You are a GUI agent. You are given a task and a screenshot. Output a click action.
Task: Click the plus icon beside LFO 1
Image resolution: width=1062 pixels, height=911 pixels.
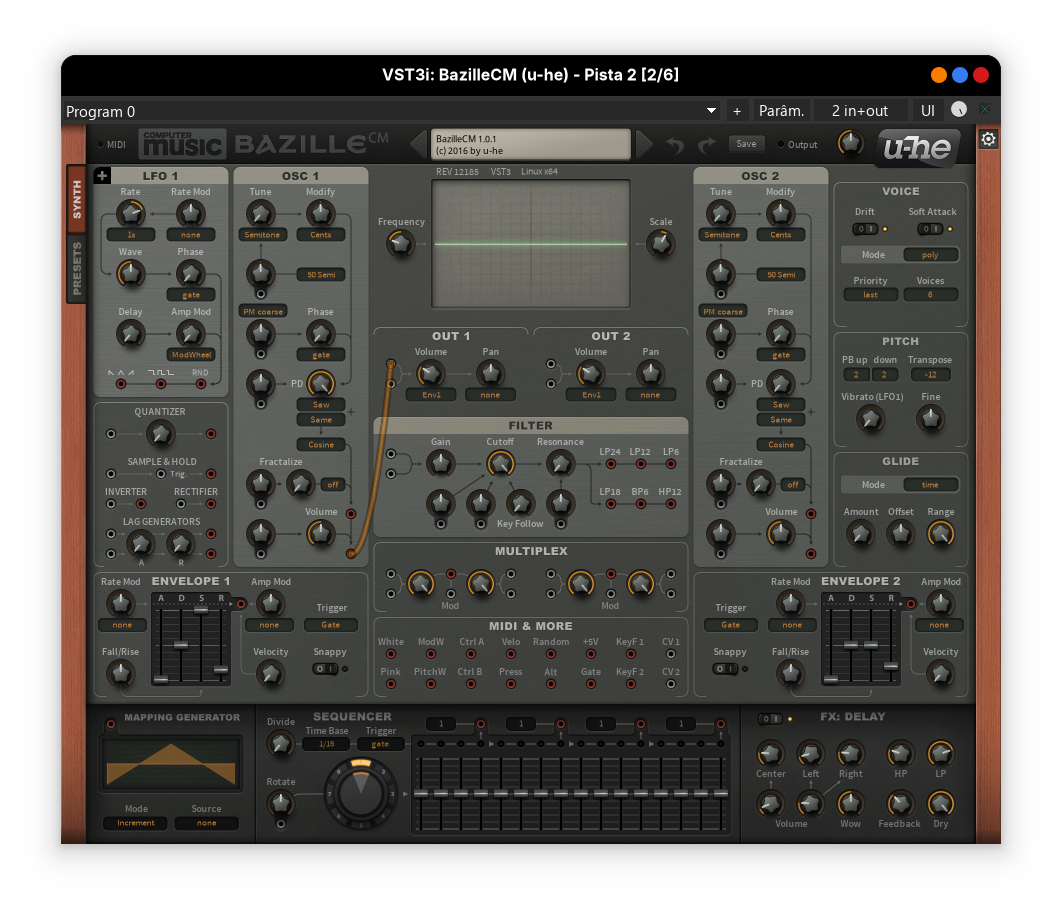[102, 176]
